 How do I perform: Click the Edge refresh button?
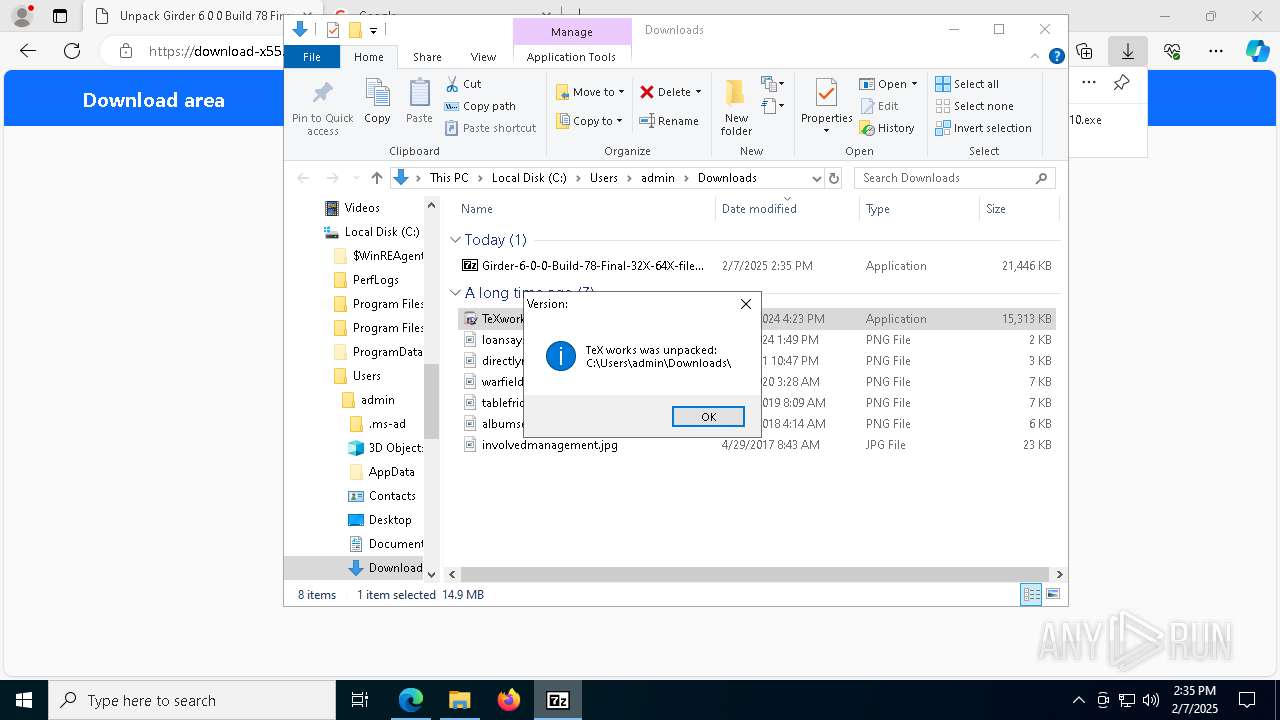(x=72, y=51)
